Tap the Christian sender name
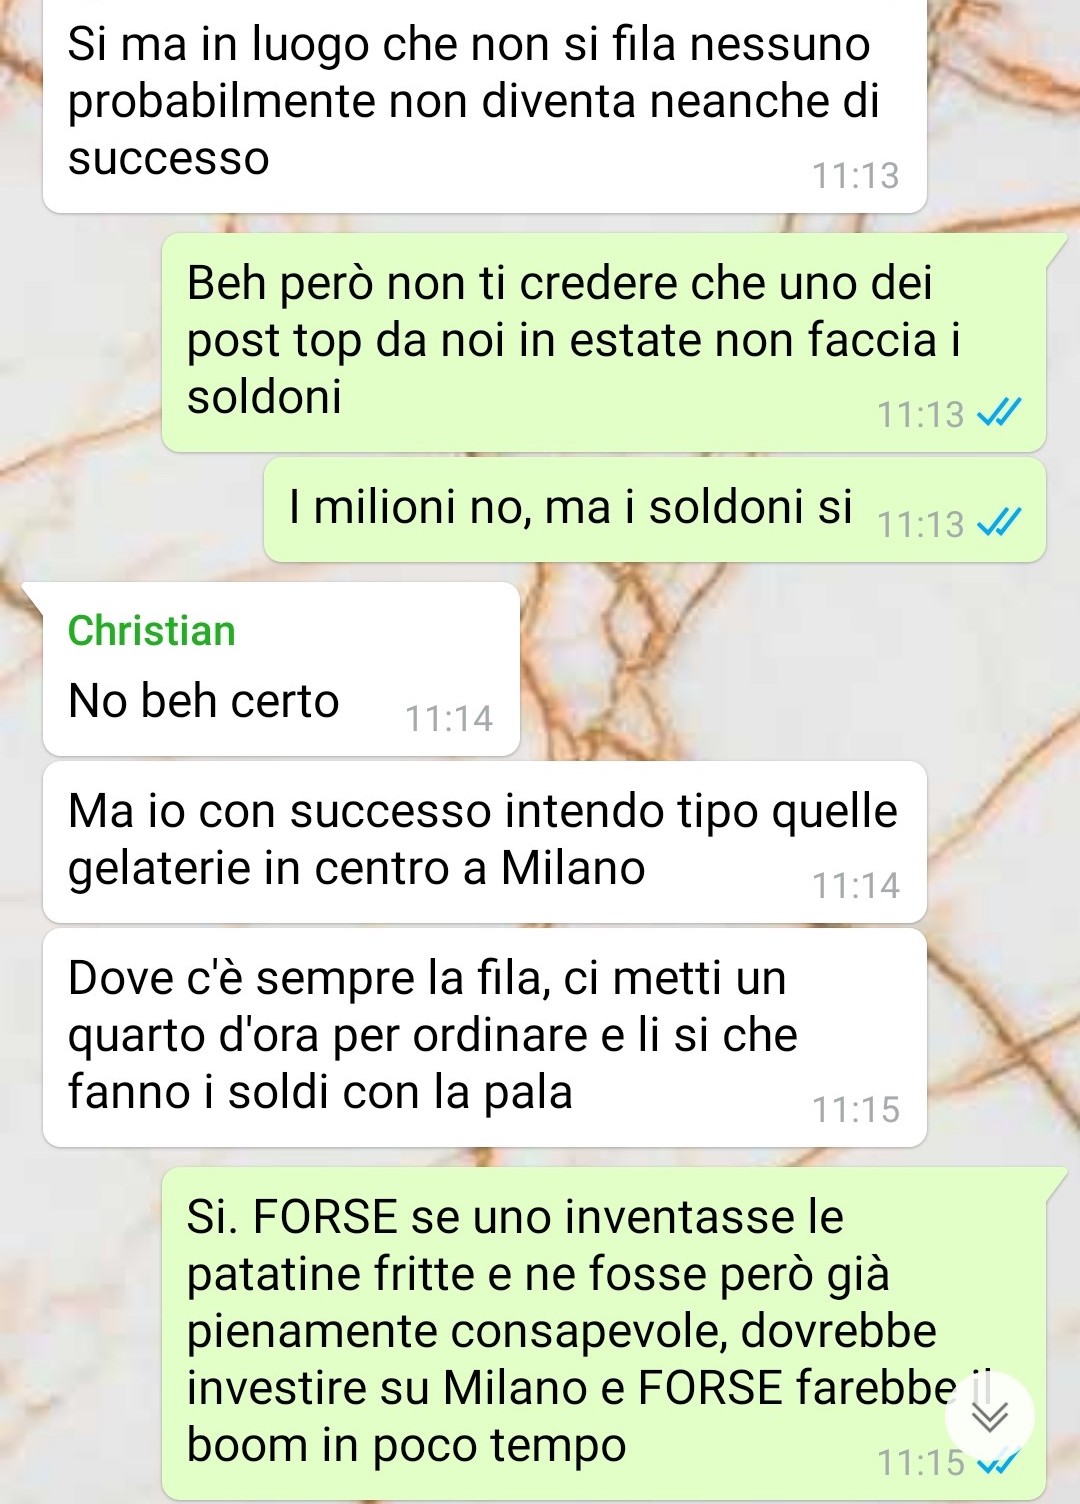 point(152,631)
